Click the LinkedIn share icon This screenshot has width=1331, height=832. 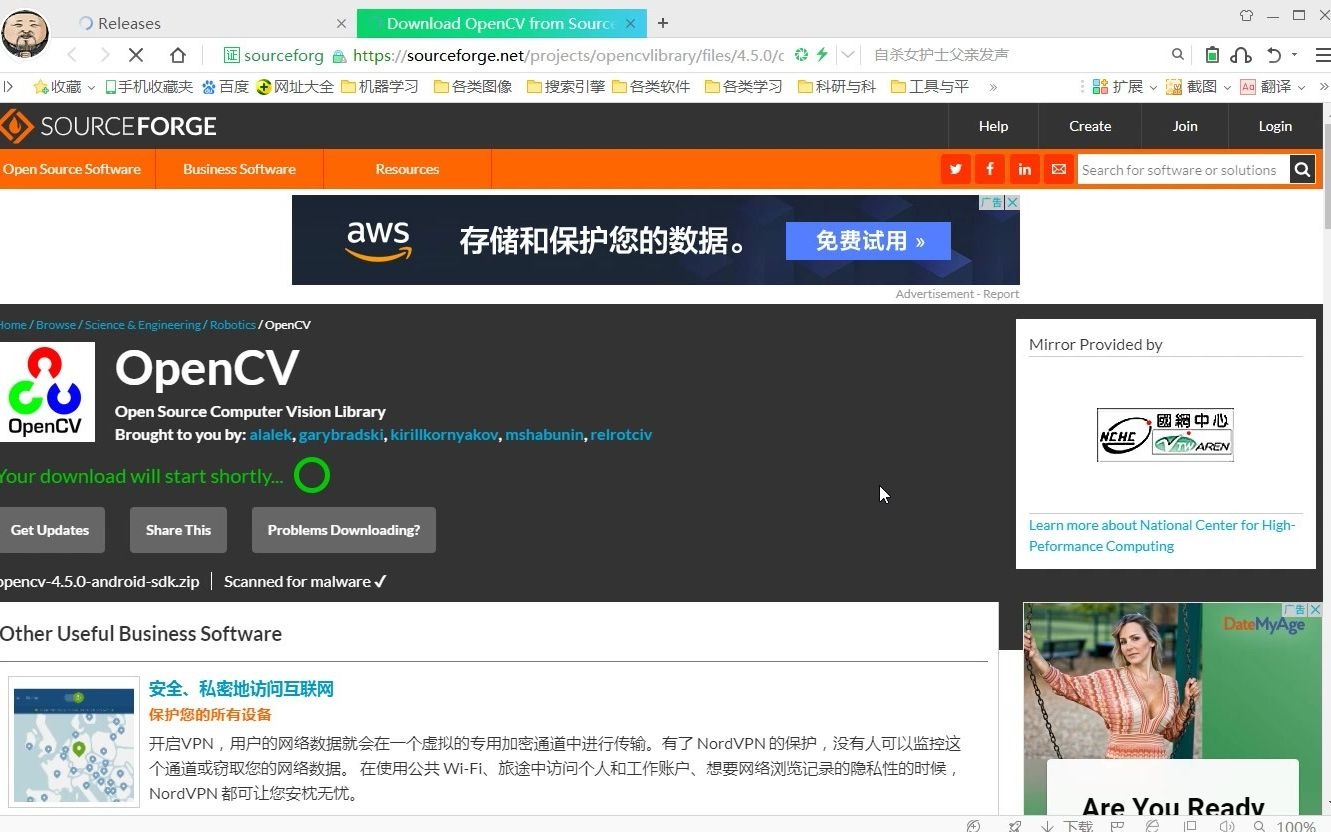1024,170
